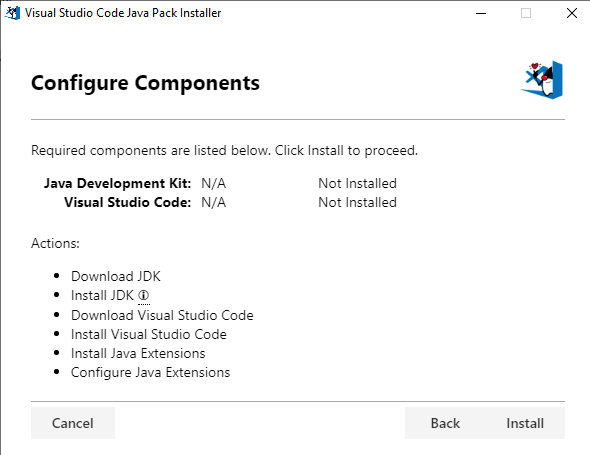Click JDK 'Not Installed' status
This screenshot has height=455, width=590.
click(357, 183)
